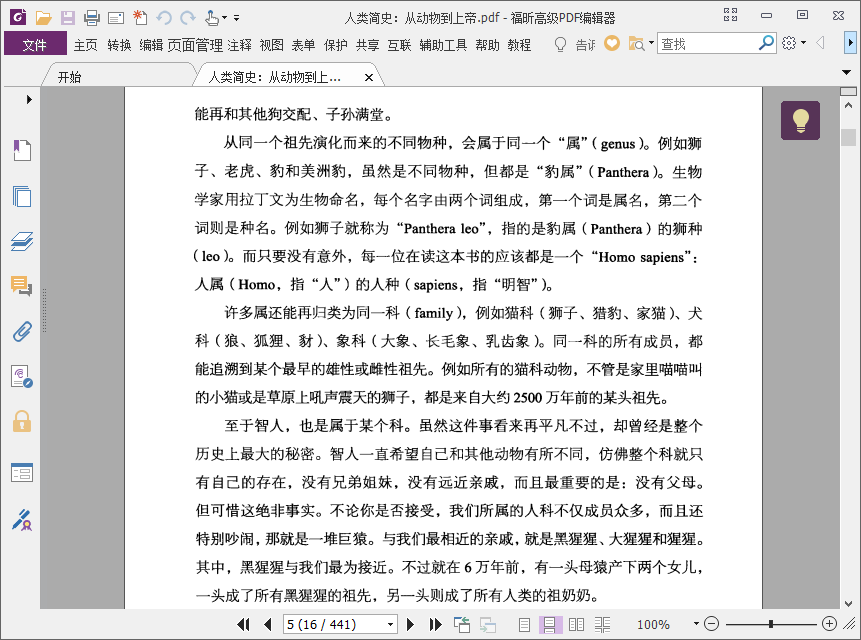Open the zoom level dropdown arrow

coord(696,624)
